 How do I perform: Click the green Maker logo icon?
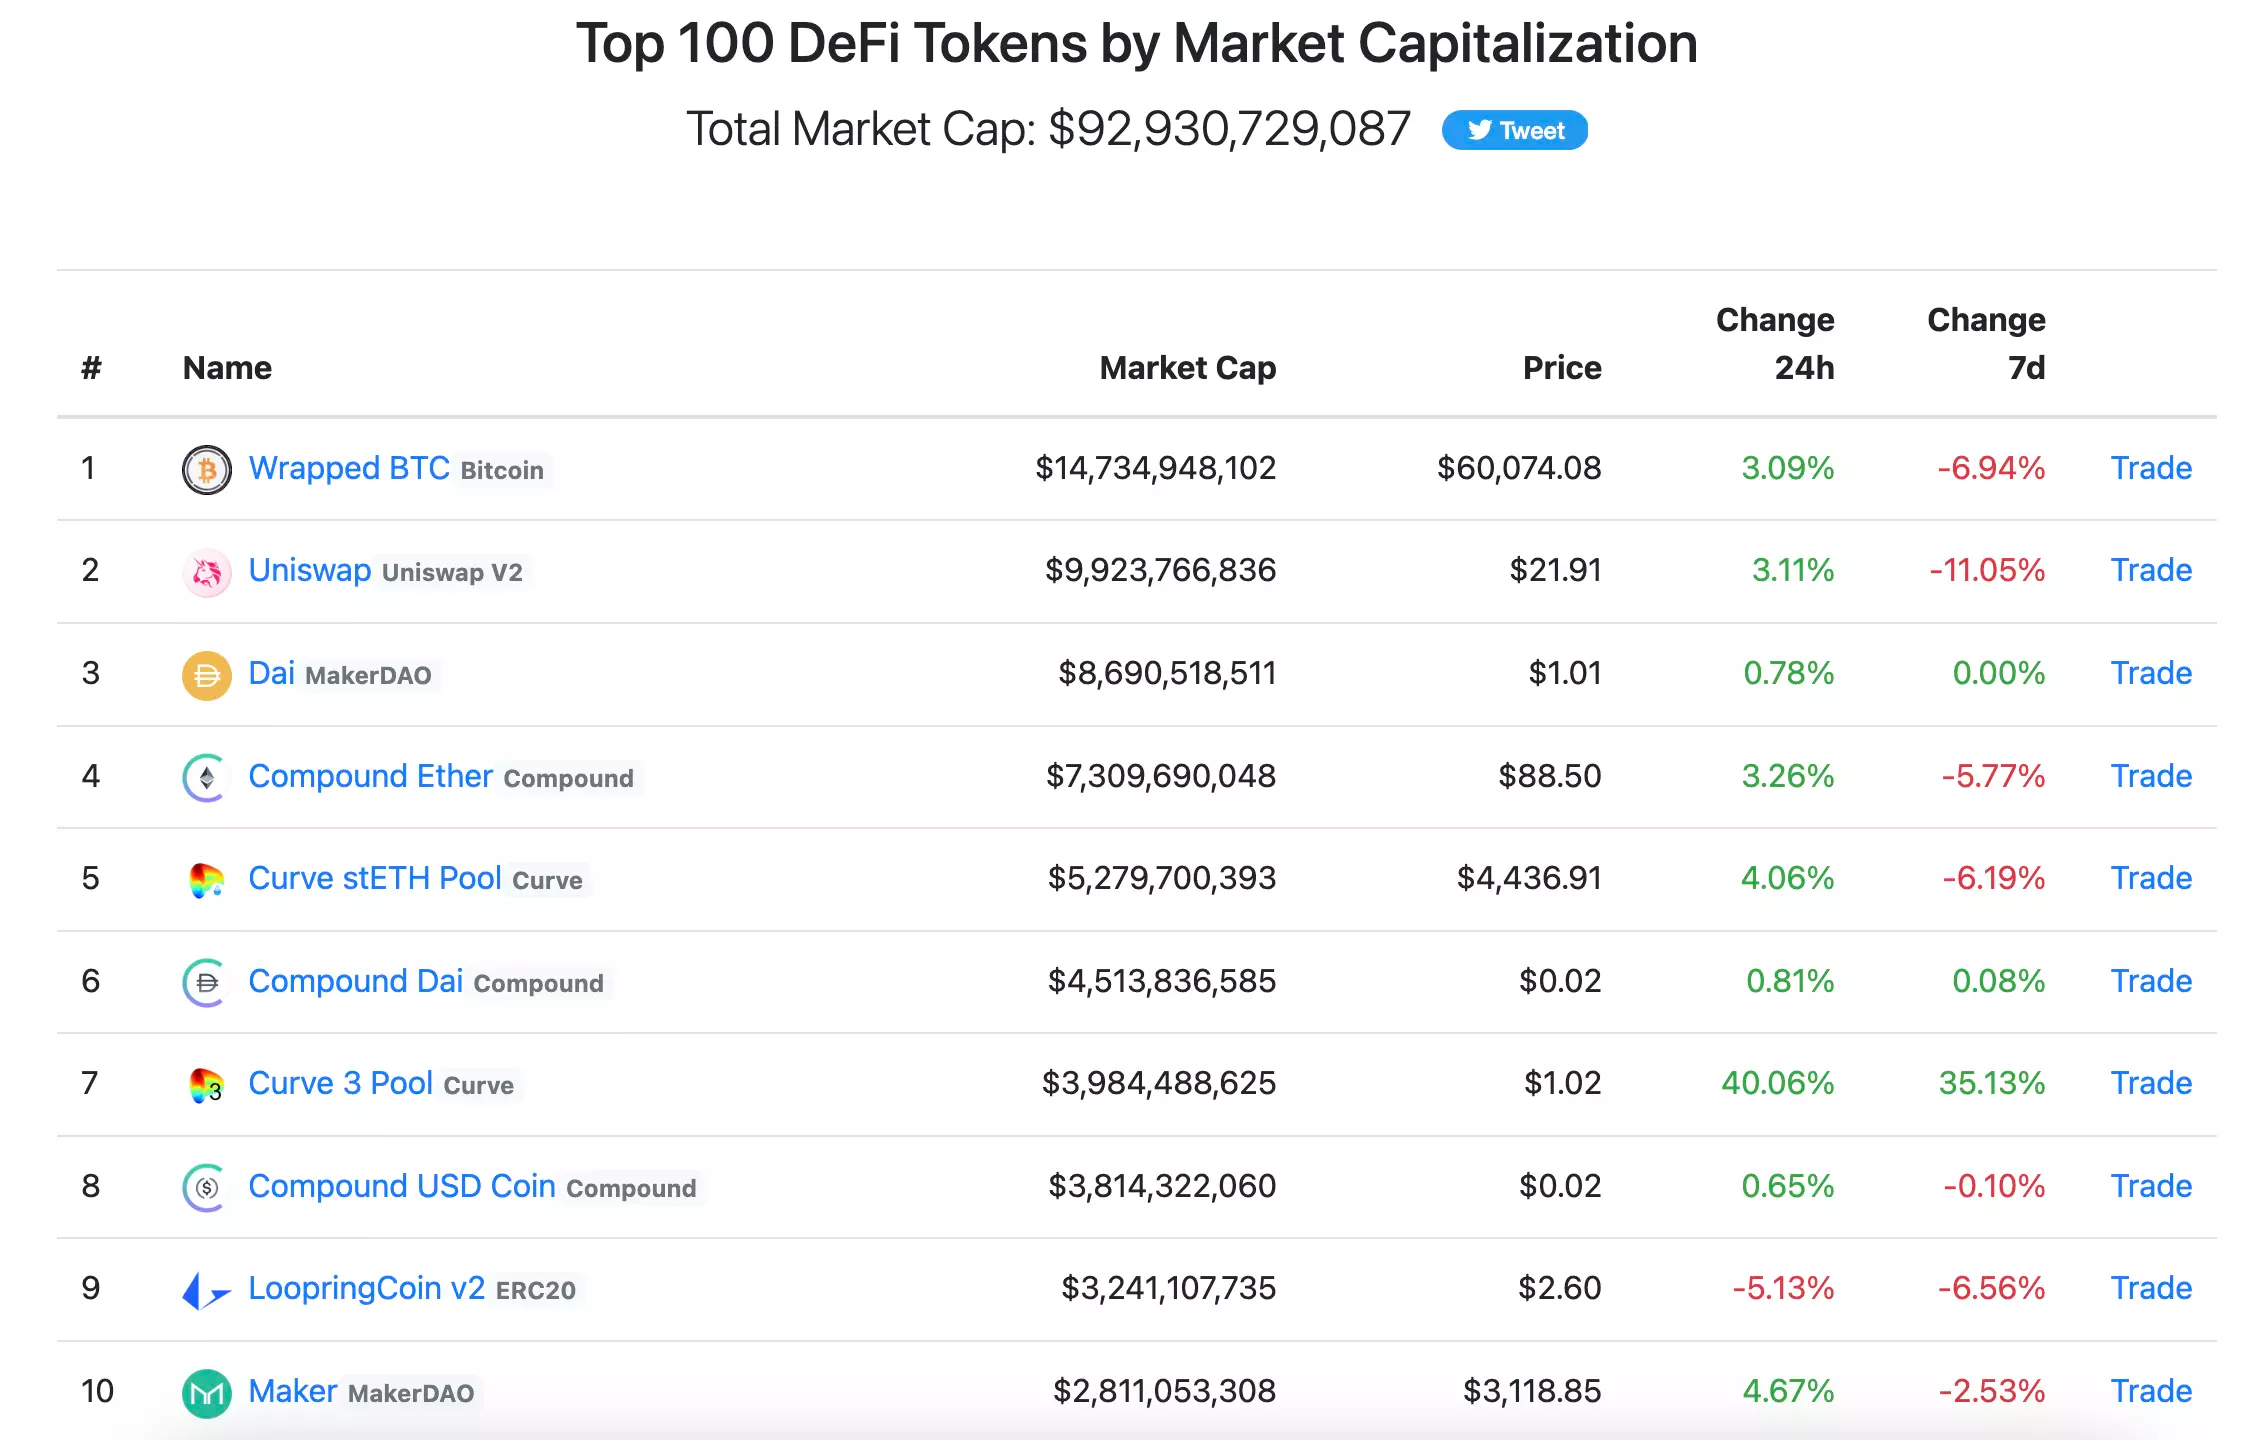pyautogui.click(x=207, y=1392)
